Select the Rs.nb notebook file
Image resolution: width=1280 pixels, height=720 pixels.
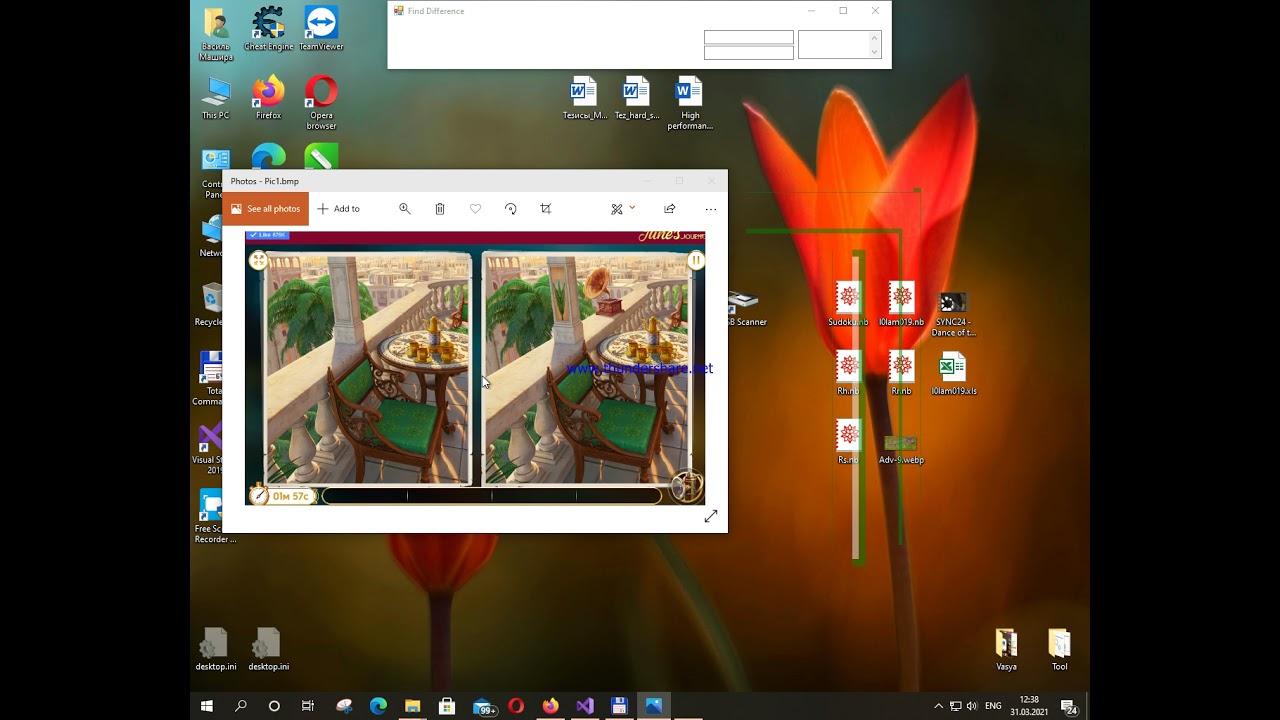pos(848,443)
